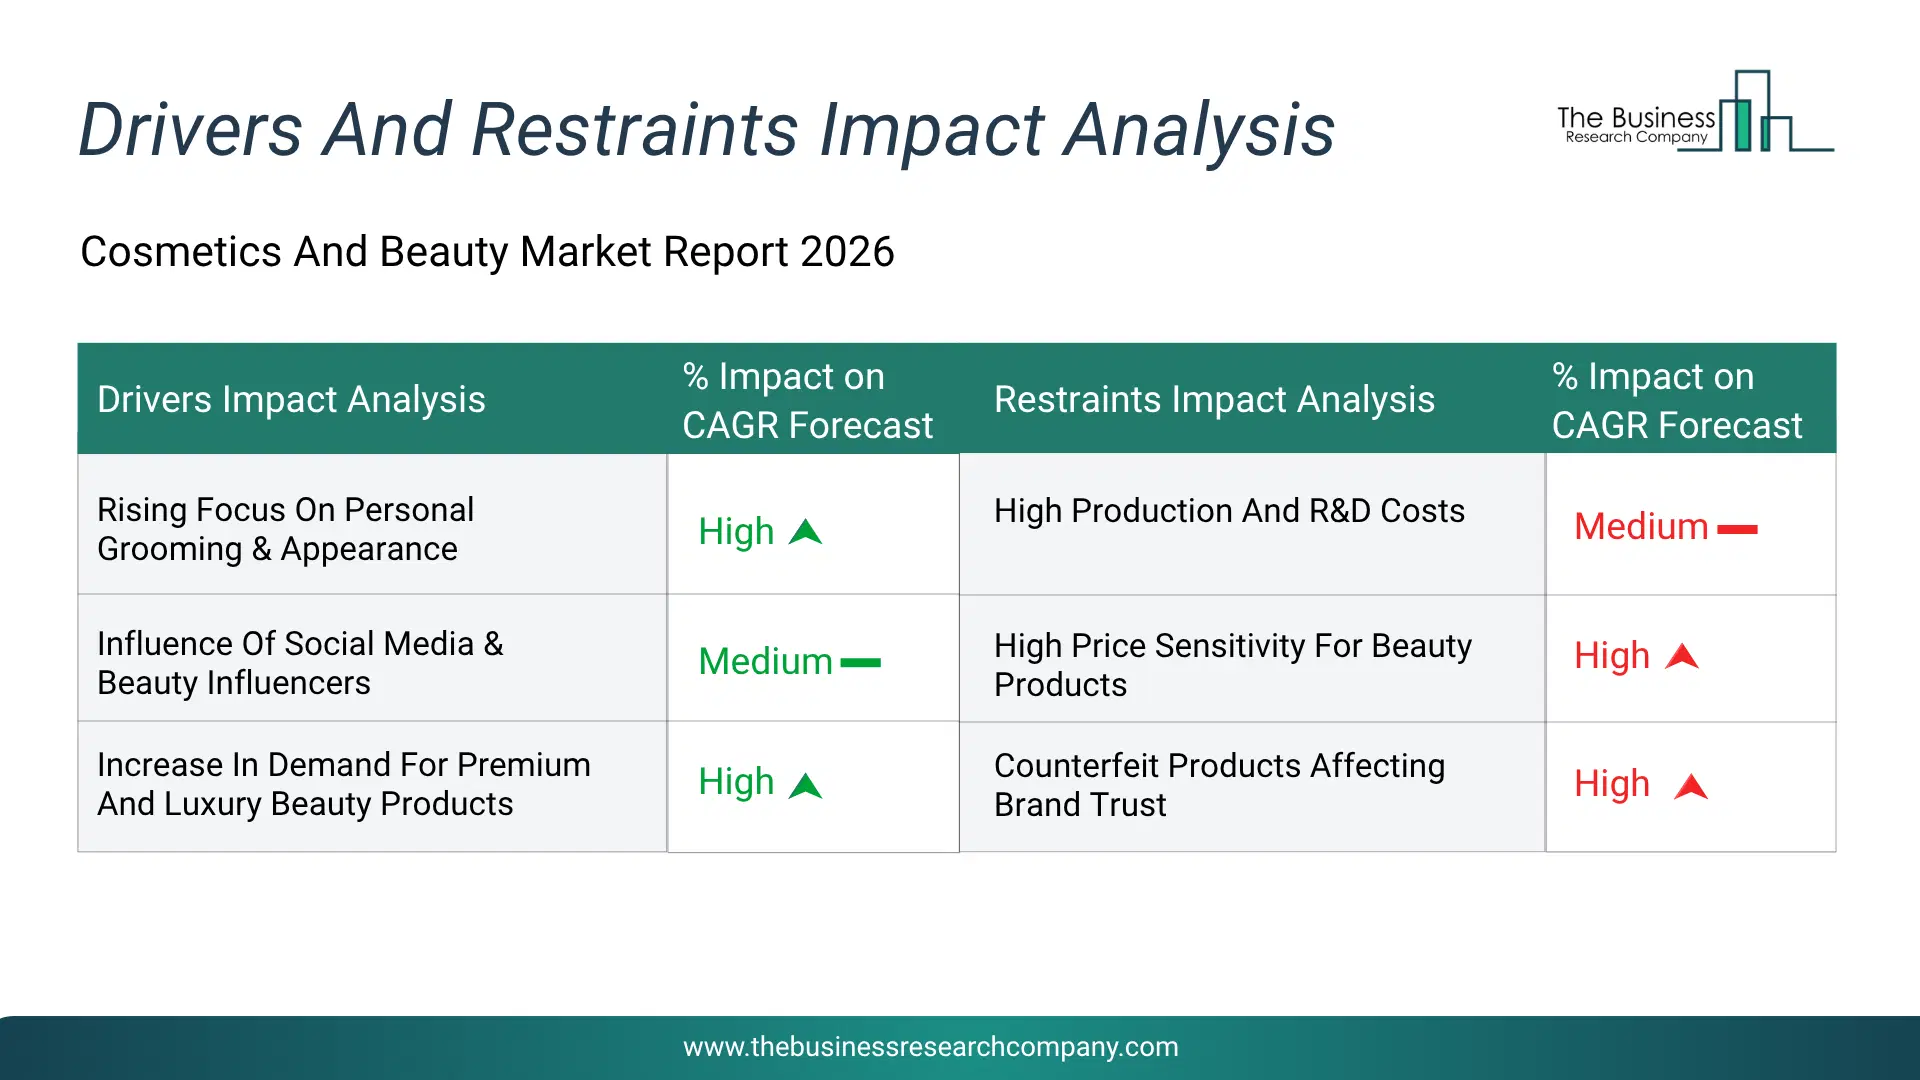Image resolution: width=1920 pixels, height=1080 pixels.
Task: Select High Price Sensitivity For Beauty Products cell
Action: click(1252, 660)
